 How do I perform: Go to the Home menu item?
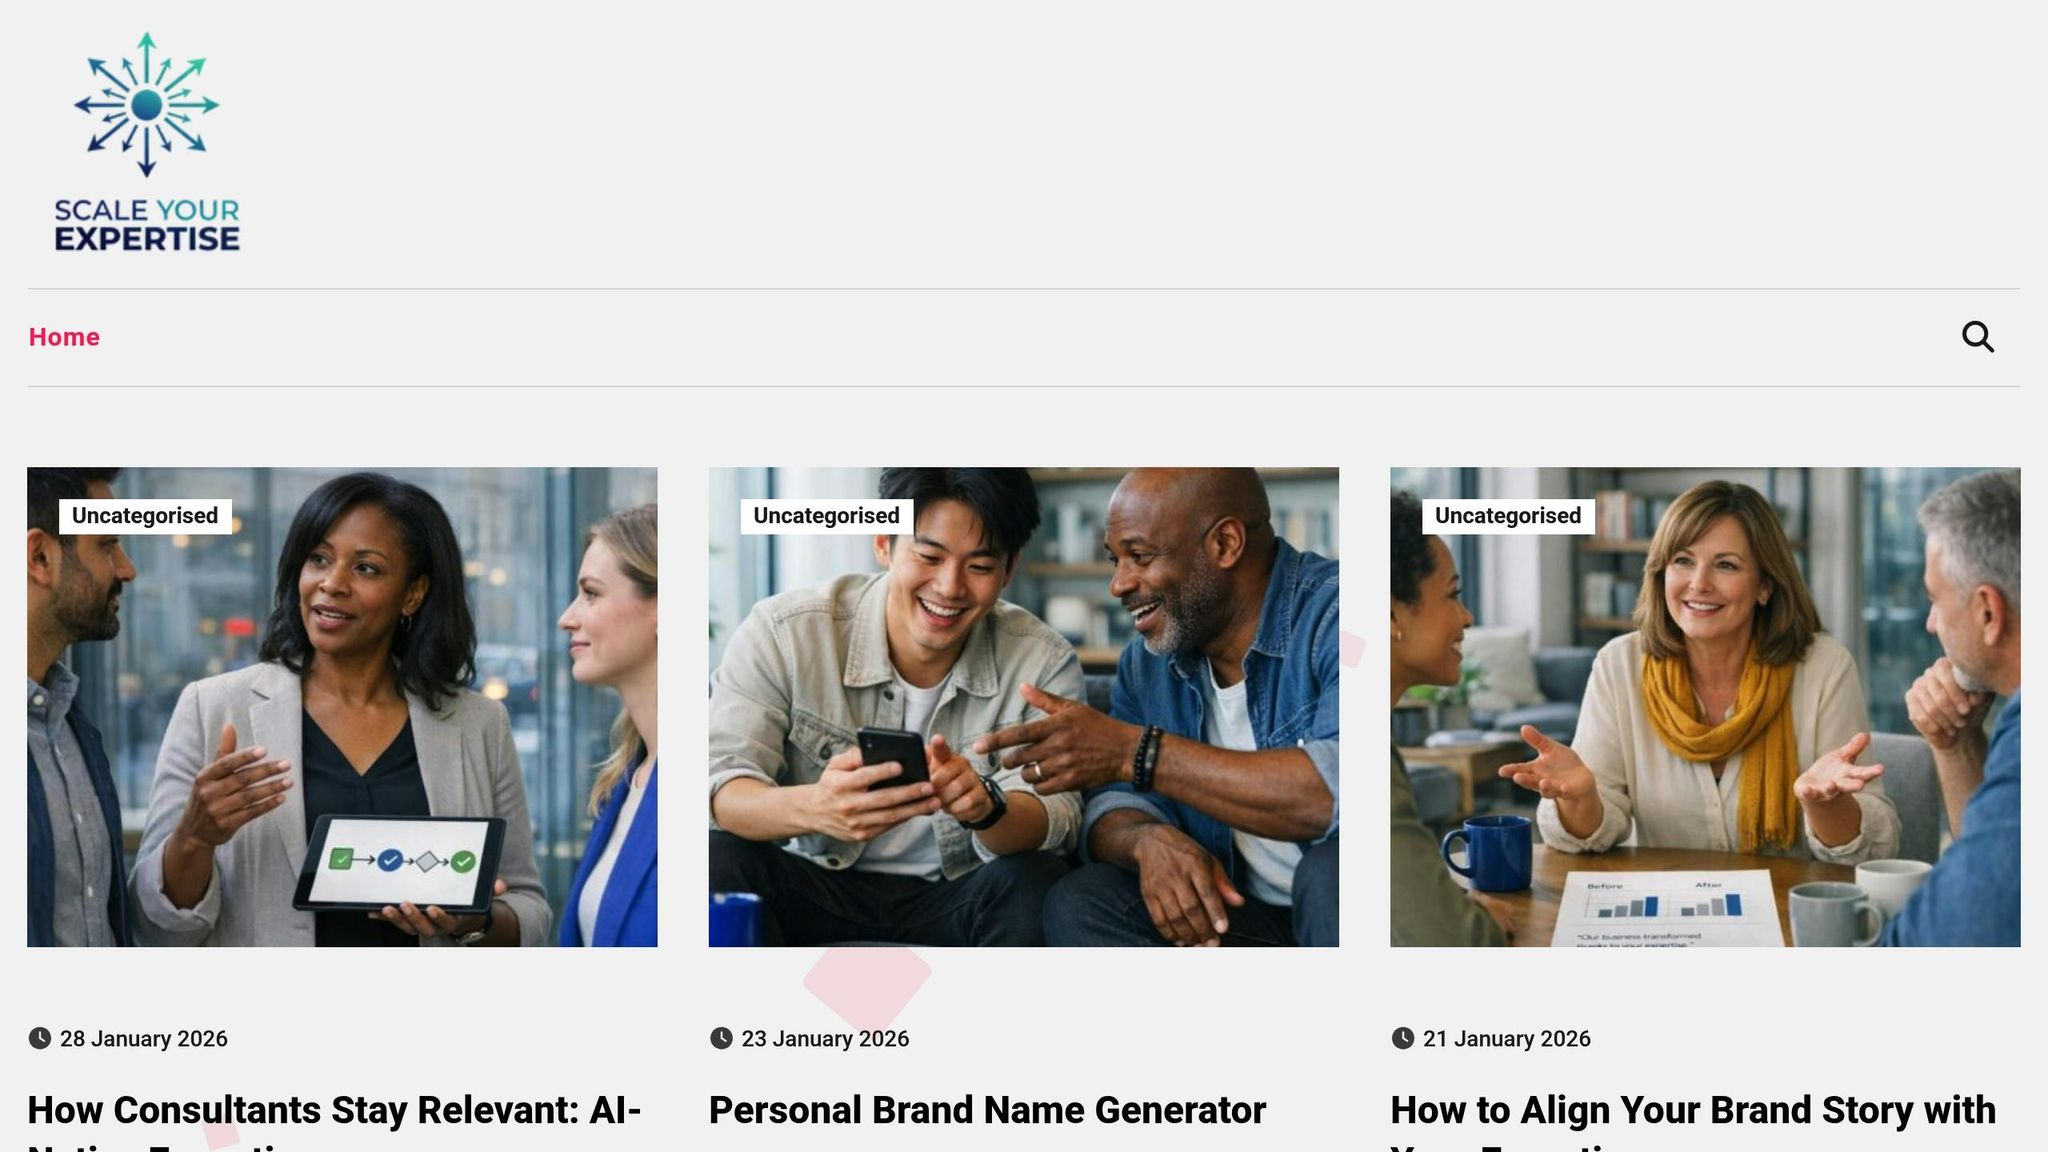(64, 337)
